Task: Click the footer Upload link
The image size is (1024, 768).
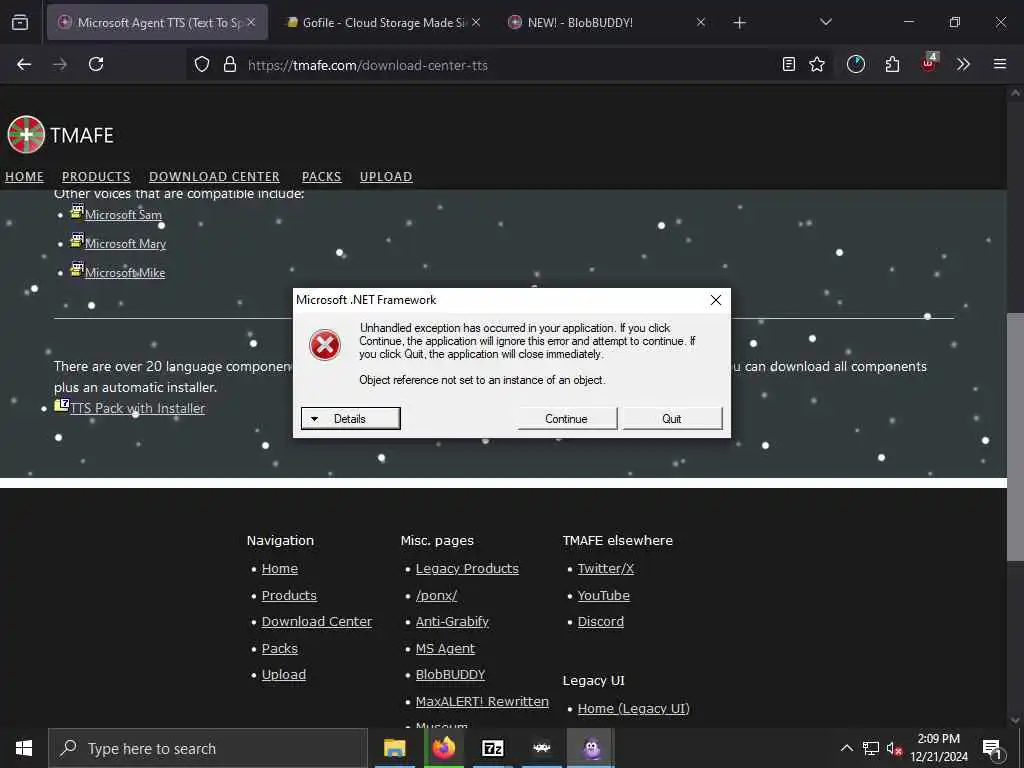Action: click(283, 675)
